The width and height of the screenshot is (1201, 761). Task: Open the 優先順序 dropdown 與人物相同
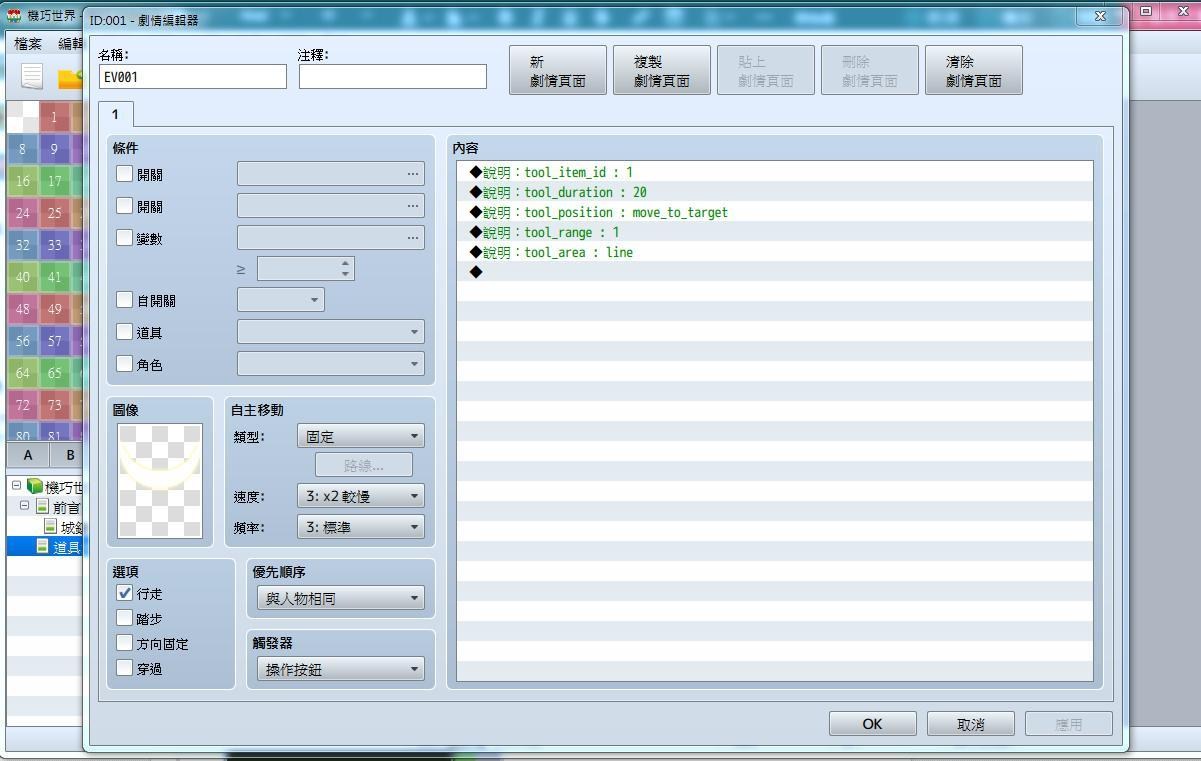pyautogui.click(x=341, y=598)
